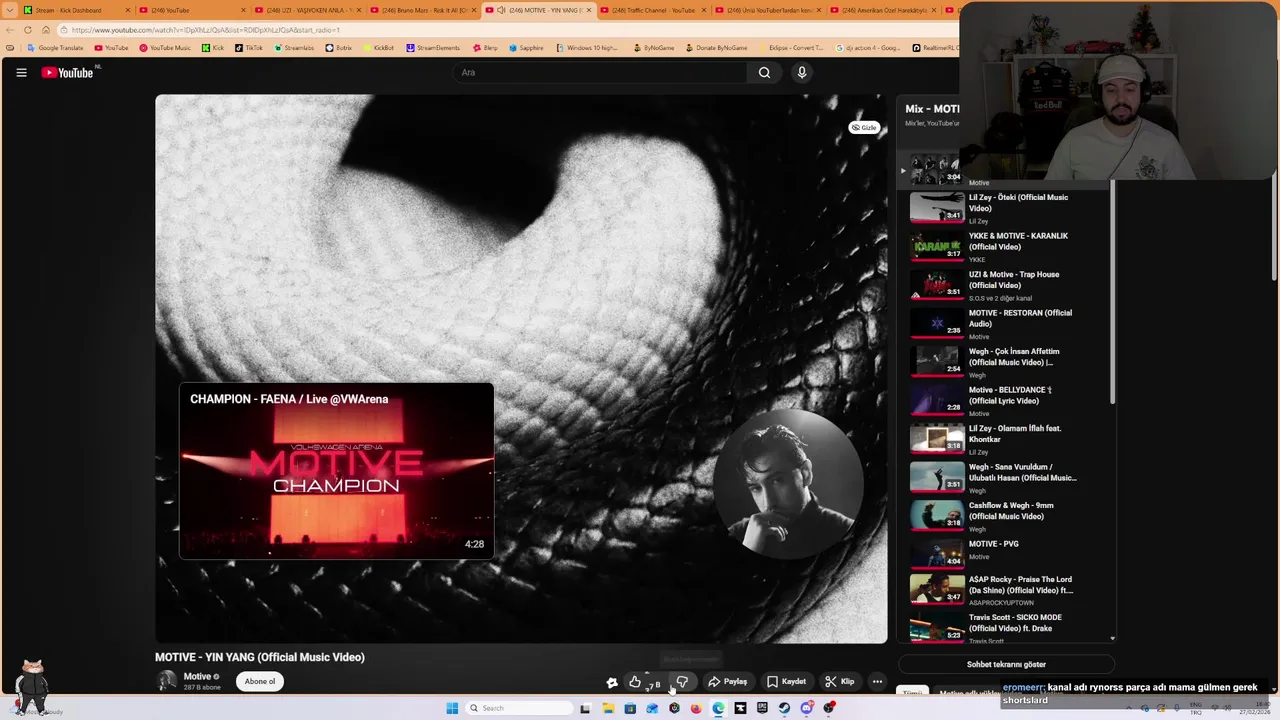Hide end screen cards with Gizle
The height and width of the screenshot is (720, 1280).
coord(864,127)
